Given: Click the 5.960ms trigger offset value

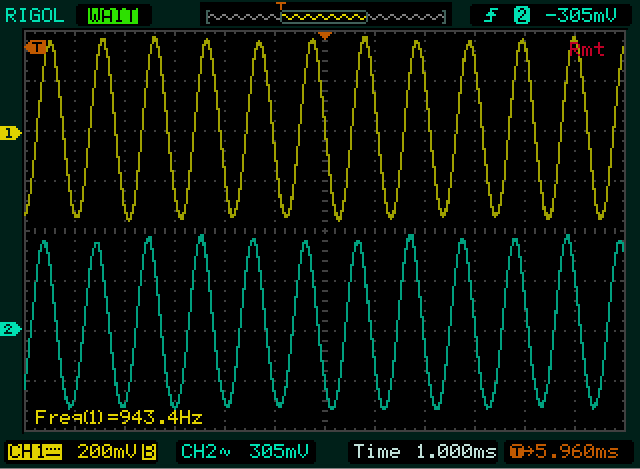Looking at the screenshot, I should [576, 452].
